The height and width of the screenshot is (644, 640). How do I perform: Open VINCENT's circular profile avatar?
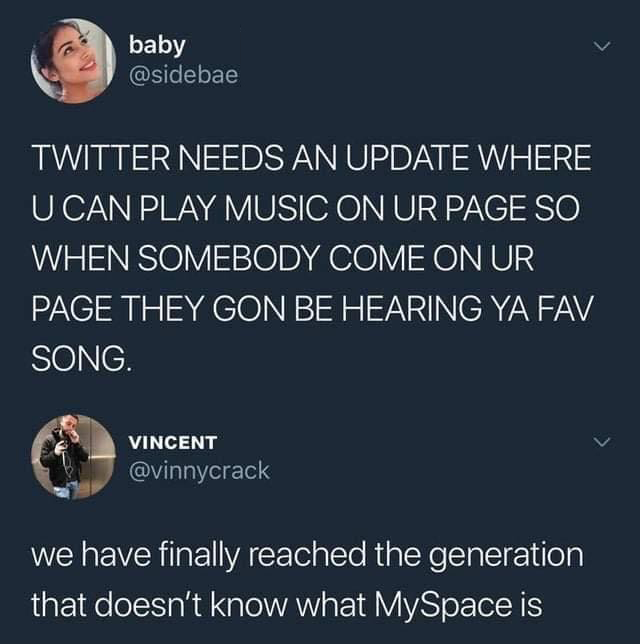73,457
